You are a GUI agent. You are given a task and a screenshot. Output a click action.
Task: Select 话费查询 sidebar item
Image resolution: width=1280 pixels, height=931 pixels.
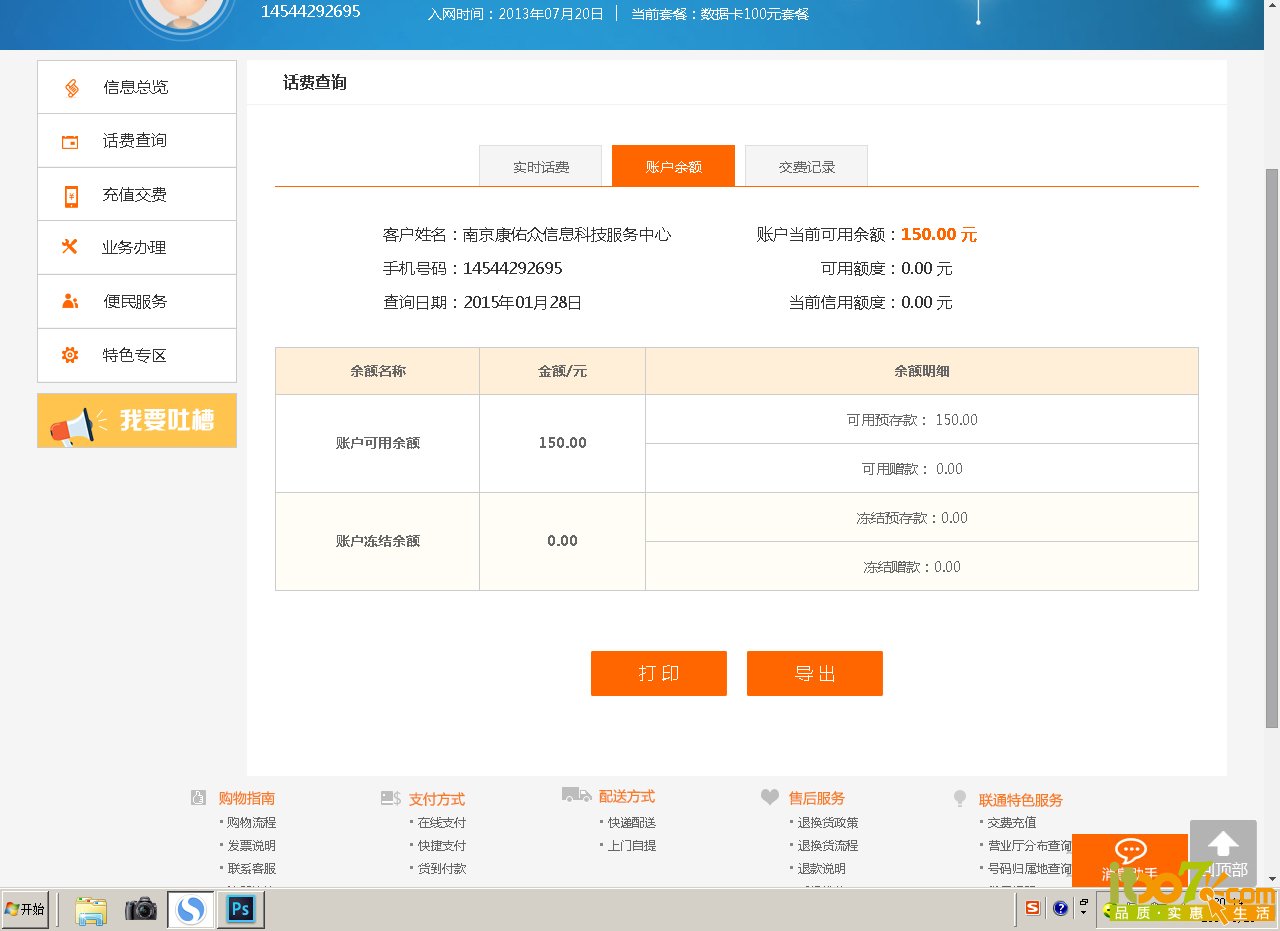tap(137, 141)
